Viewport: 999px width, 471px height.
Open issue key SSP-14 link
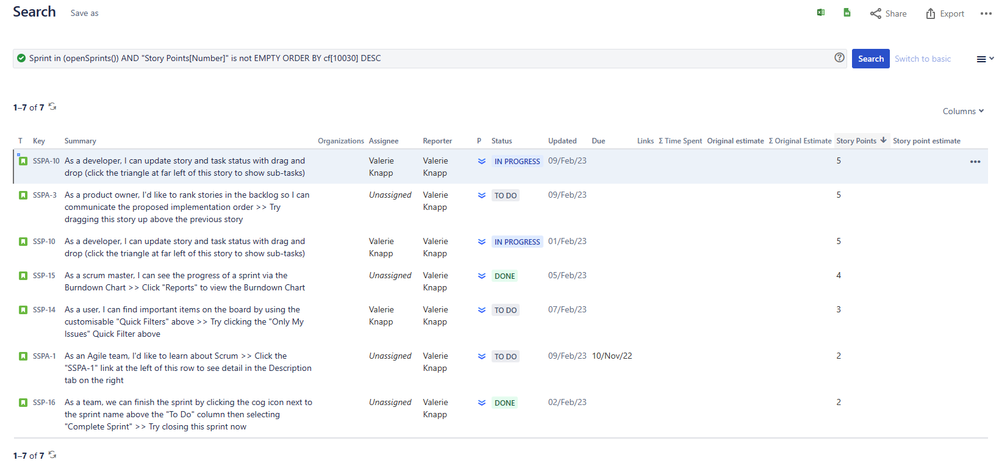[x=44, y=310]
